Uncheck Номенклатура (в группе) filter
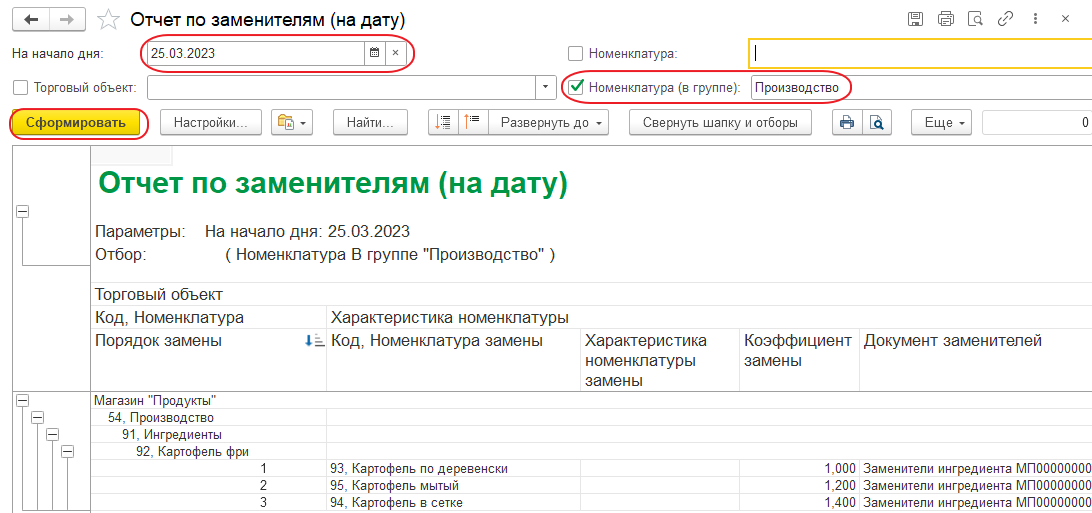This screenshot has width=1092, height=513. click(575, 88)
